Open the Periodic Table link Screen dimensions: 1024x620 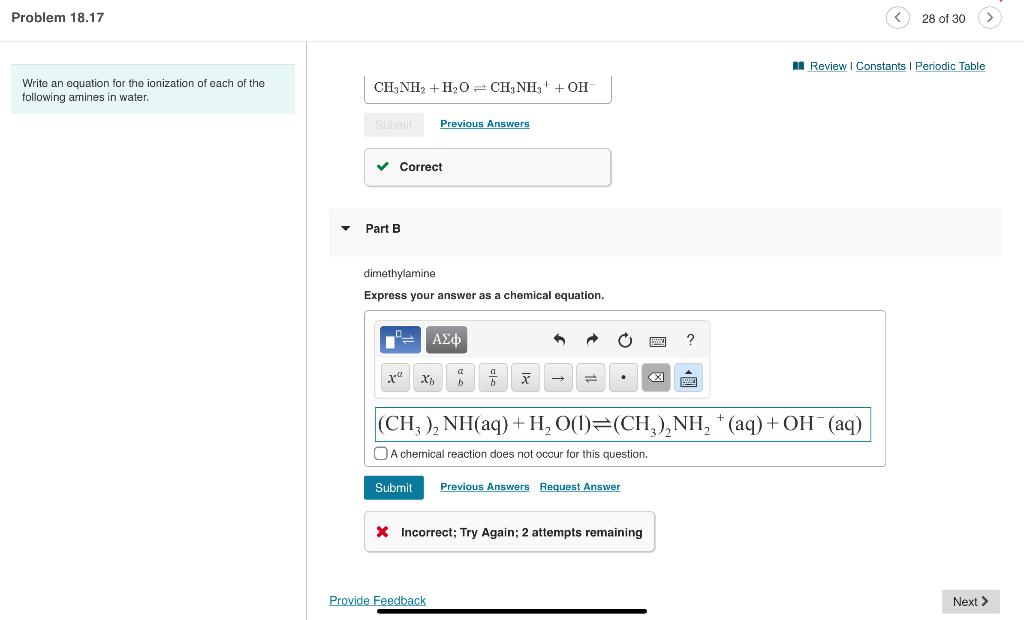click(949, 66)
